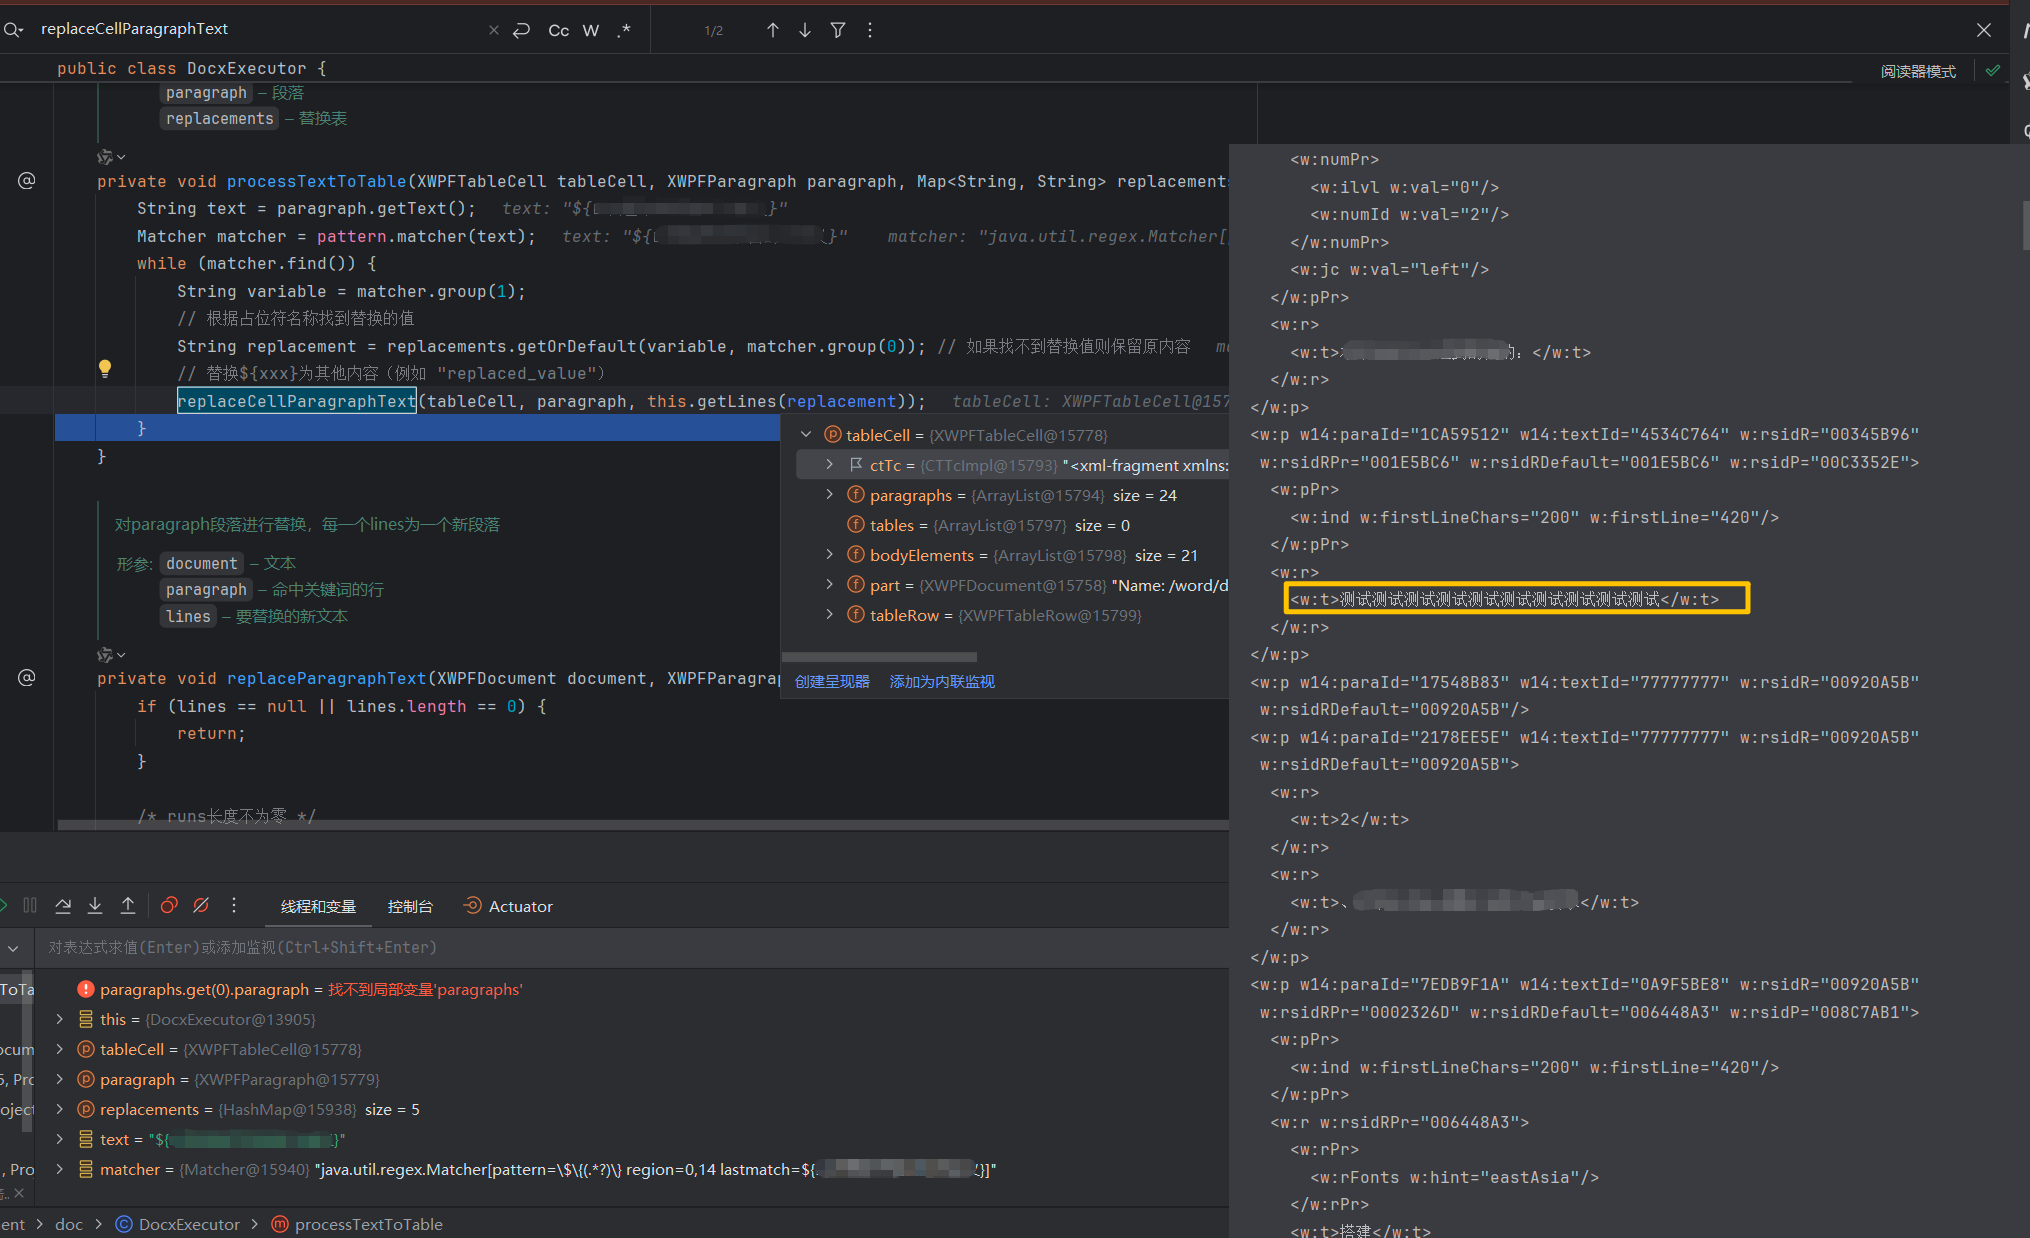
Task: Open View Breakpoints red circles icon
Action: pyautogui.click(x=169, y=906)
